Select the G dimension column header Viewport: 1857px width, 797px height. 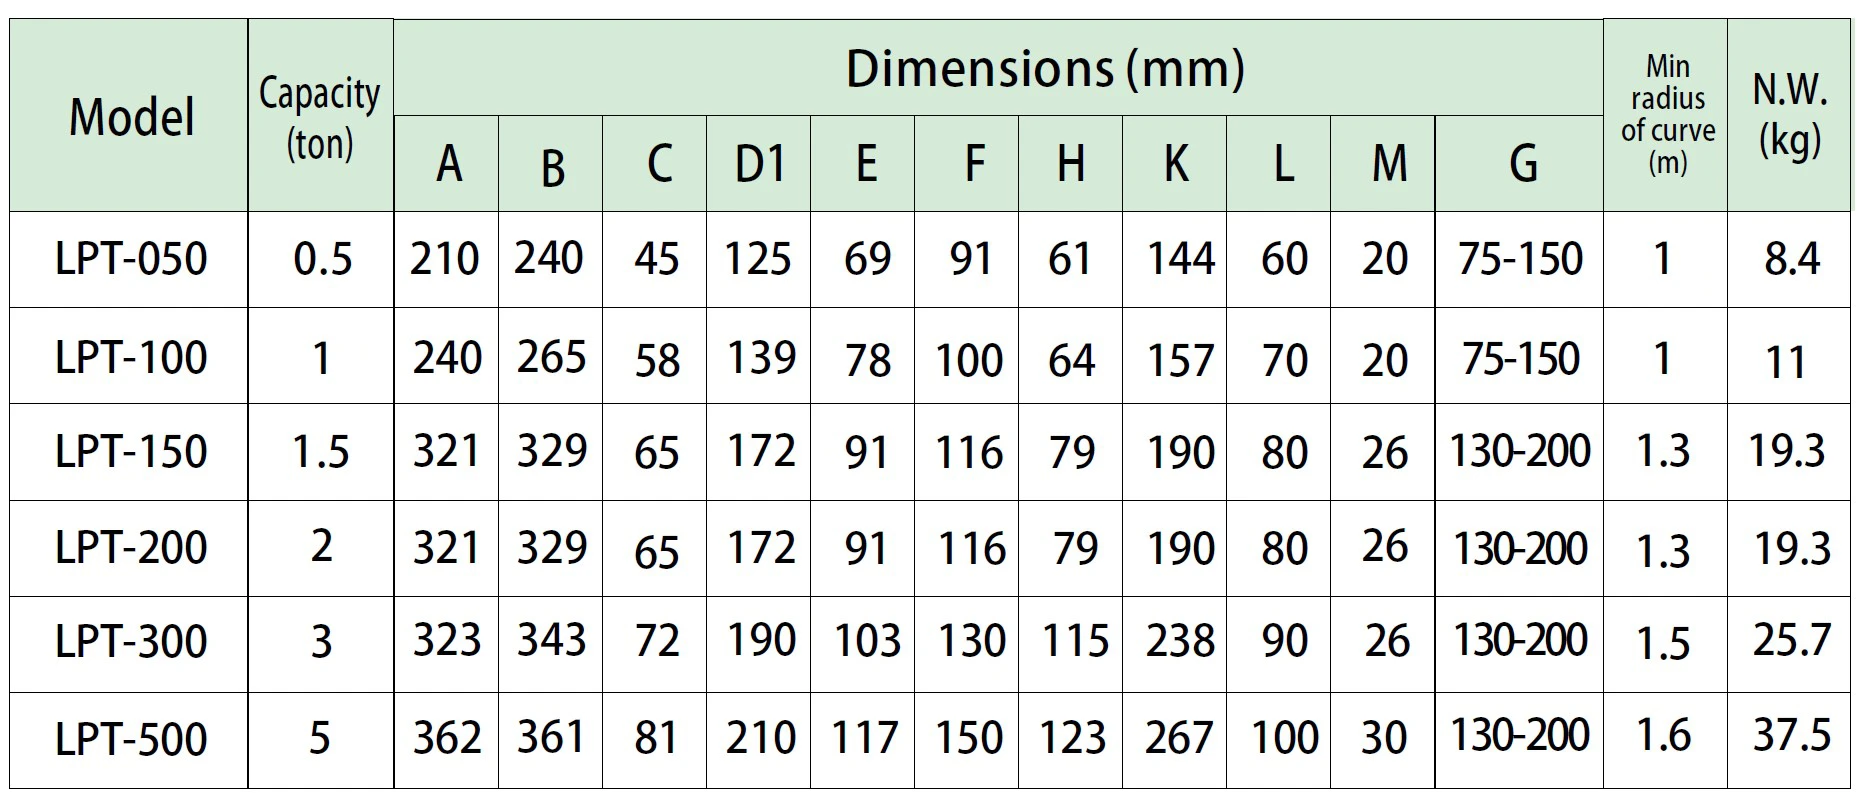(x=1522, y=164)
